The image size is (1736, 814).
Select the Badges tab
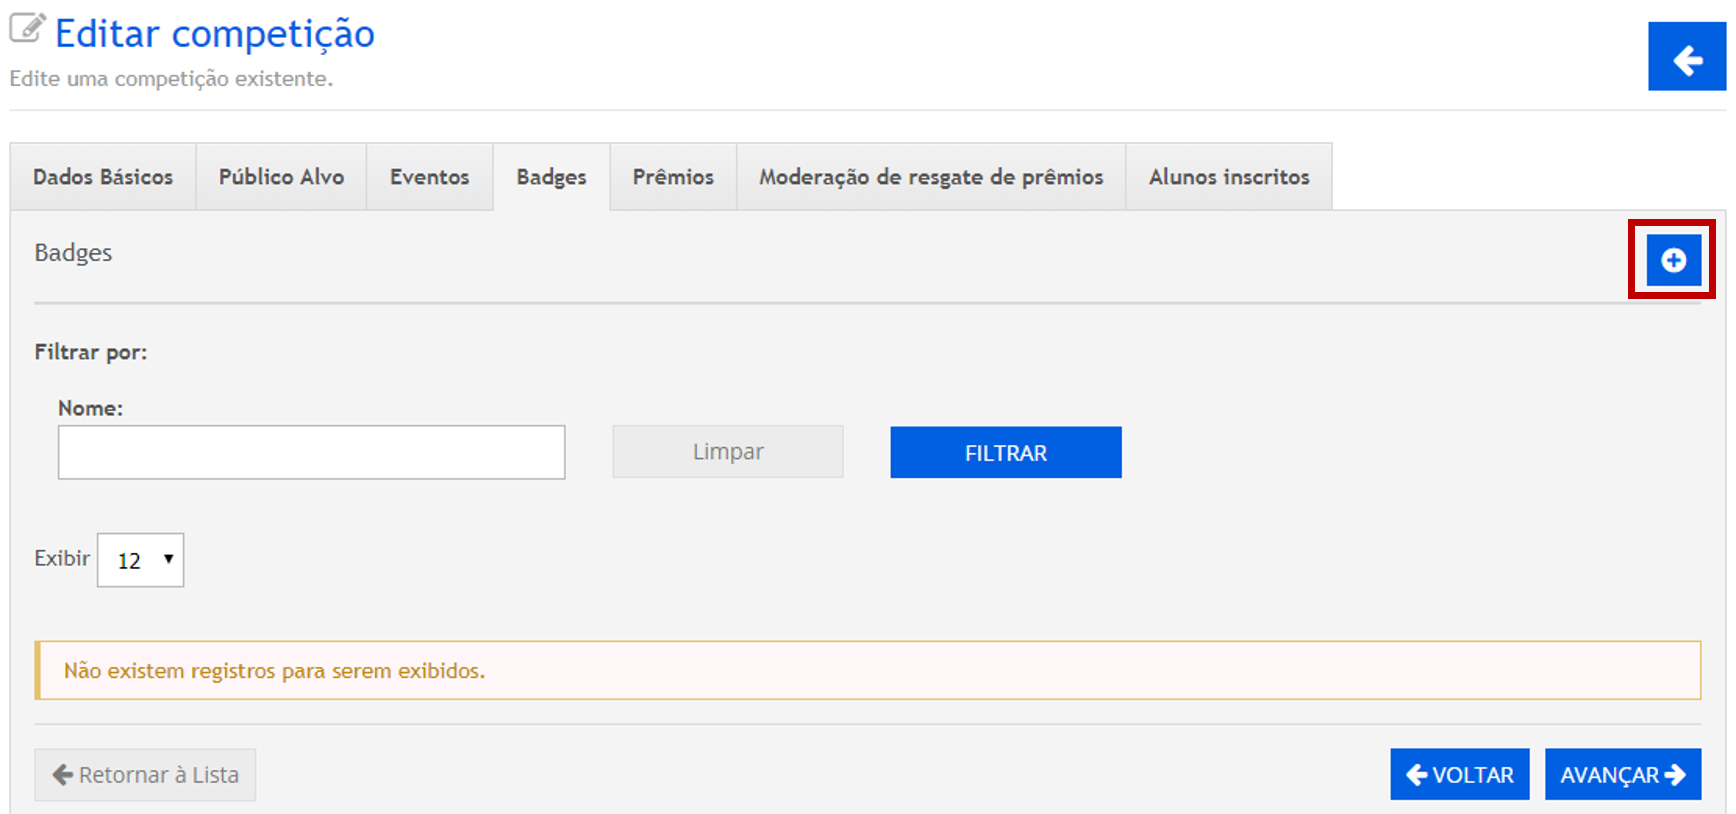[x=551, y=177]
